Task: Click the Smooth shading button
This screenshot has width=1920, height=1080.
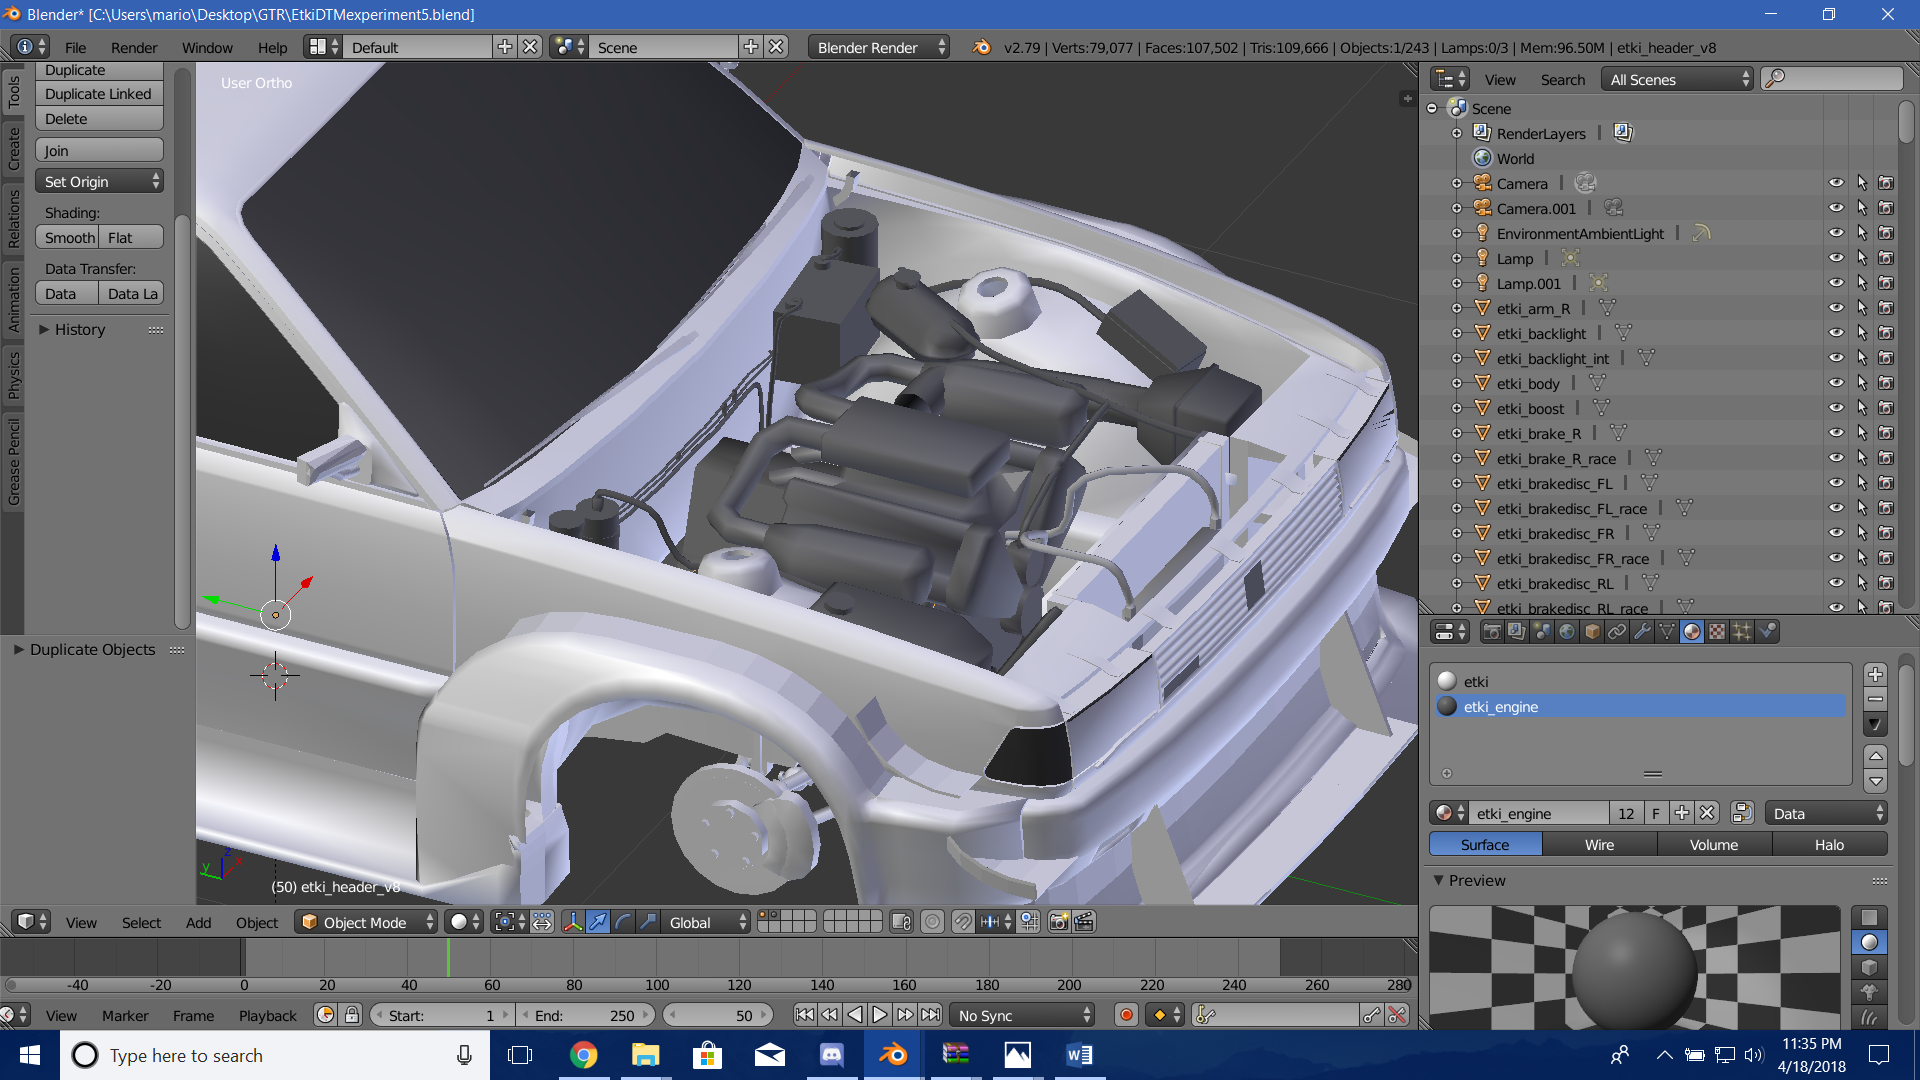Action: click(x=68, y=238)
